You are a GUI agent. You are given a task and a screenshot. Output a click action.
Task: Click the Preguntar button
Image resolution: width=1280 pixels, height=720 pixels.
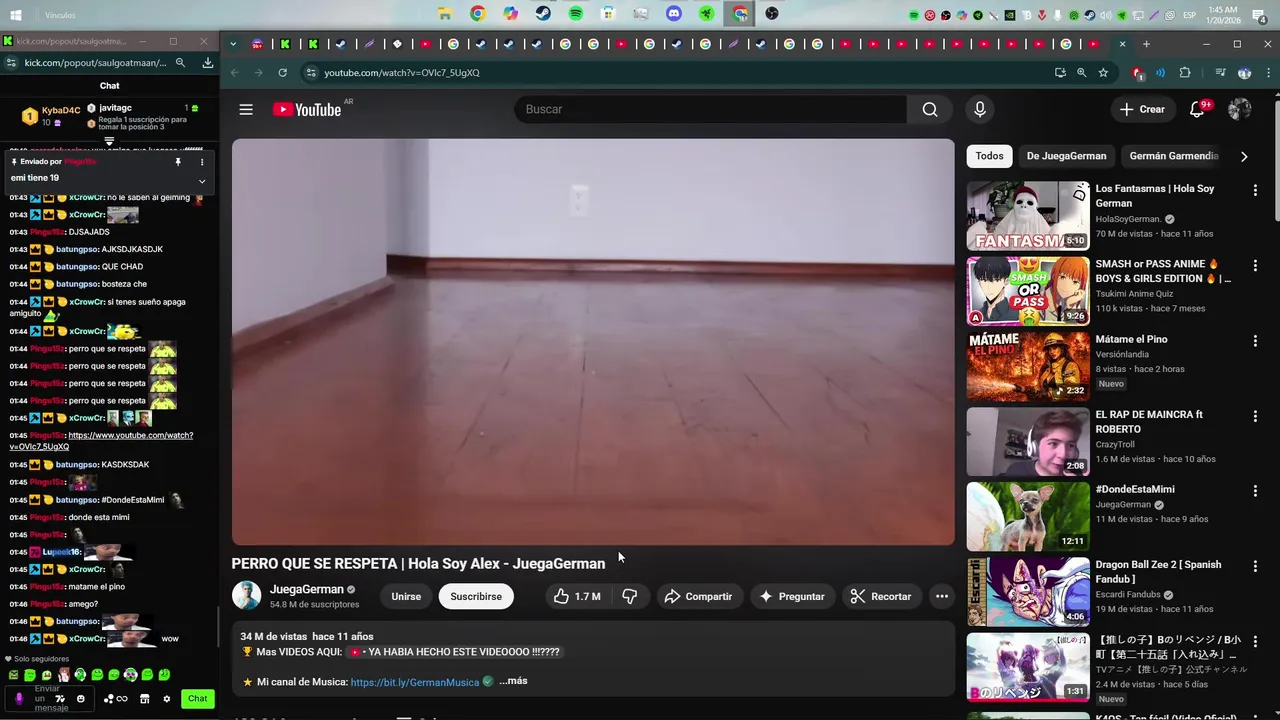tap(792, 596)
